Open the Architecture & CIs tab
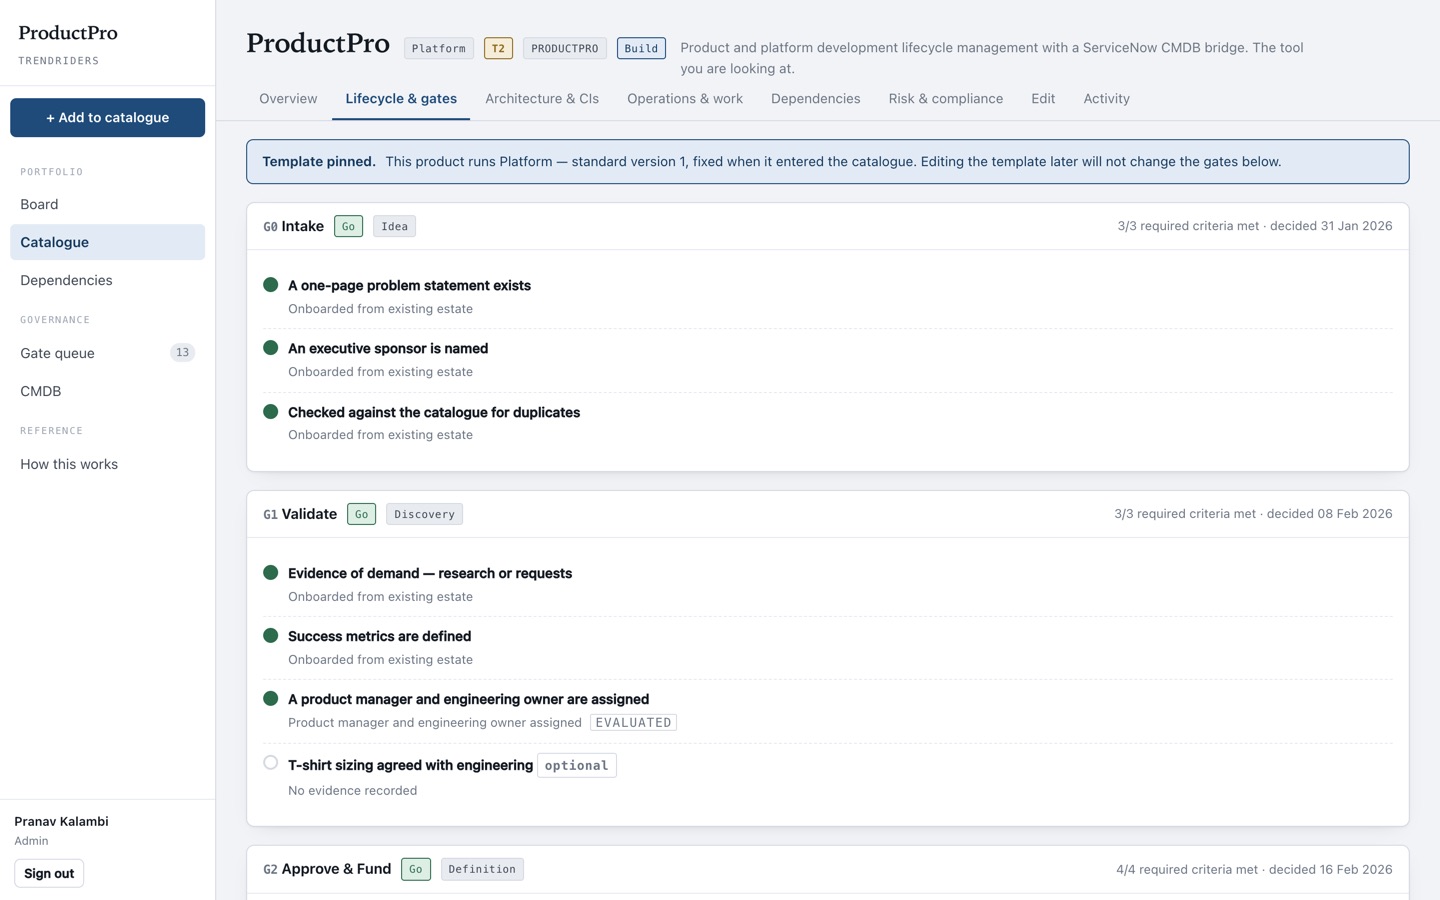This screenshot has height=900, width=1440. click(542, 99)
